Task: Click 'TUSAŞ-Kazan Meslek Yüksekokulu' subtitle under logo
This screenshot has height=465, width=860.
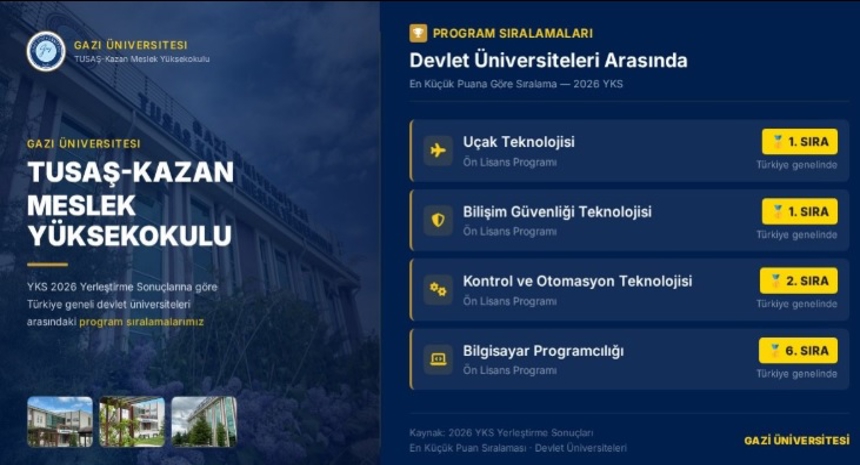Action: [x=142, y=59]
